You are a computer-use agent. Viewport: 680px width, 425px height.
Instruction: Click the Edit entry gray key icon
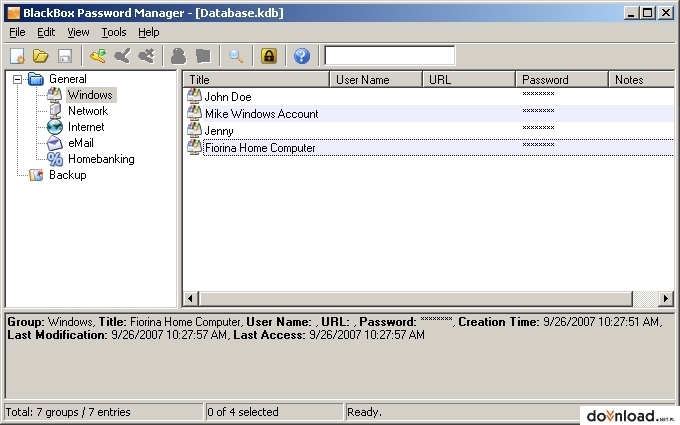point(122,56)
